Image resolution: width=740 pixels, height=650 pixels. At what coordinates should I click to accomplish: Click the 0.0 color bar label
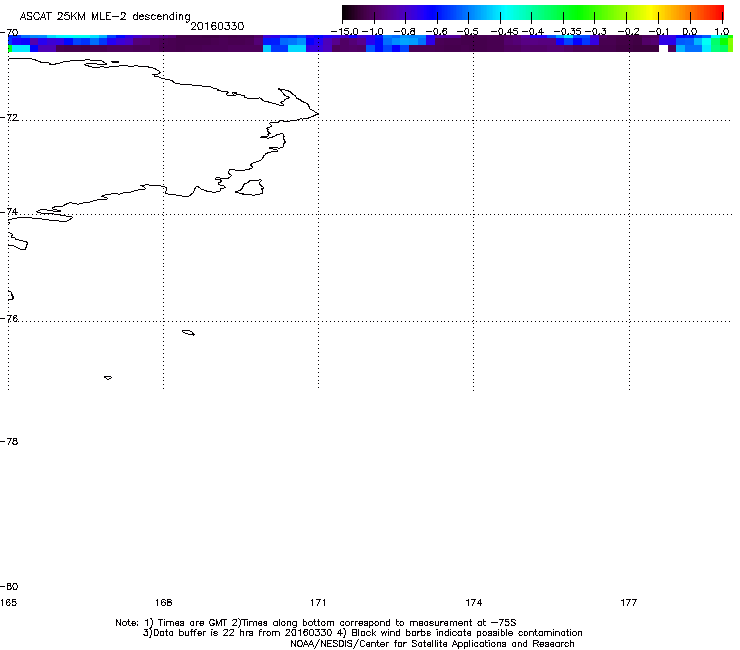(x=690, y=32)
